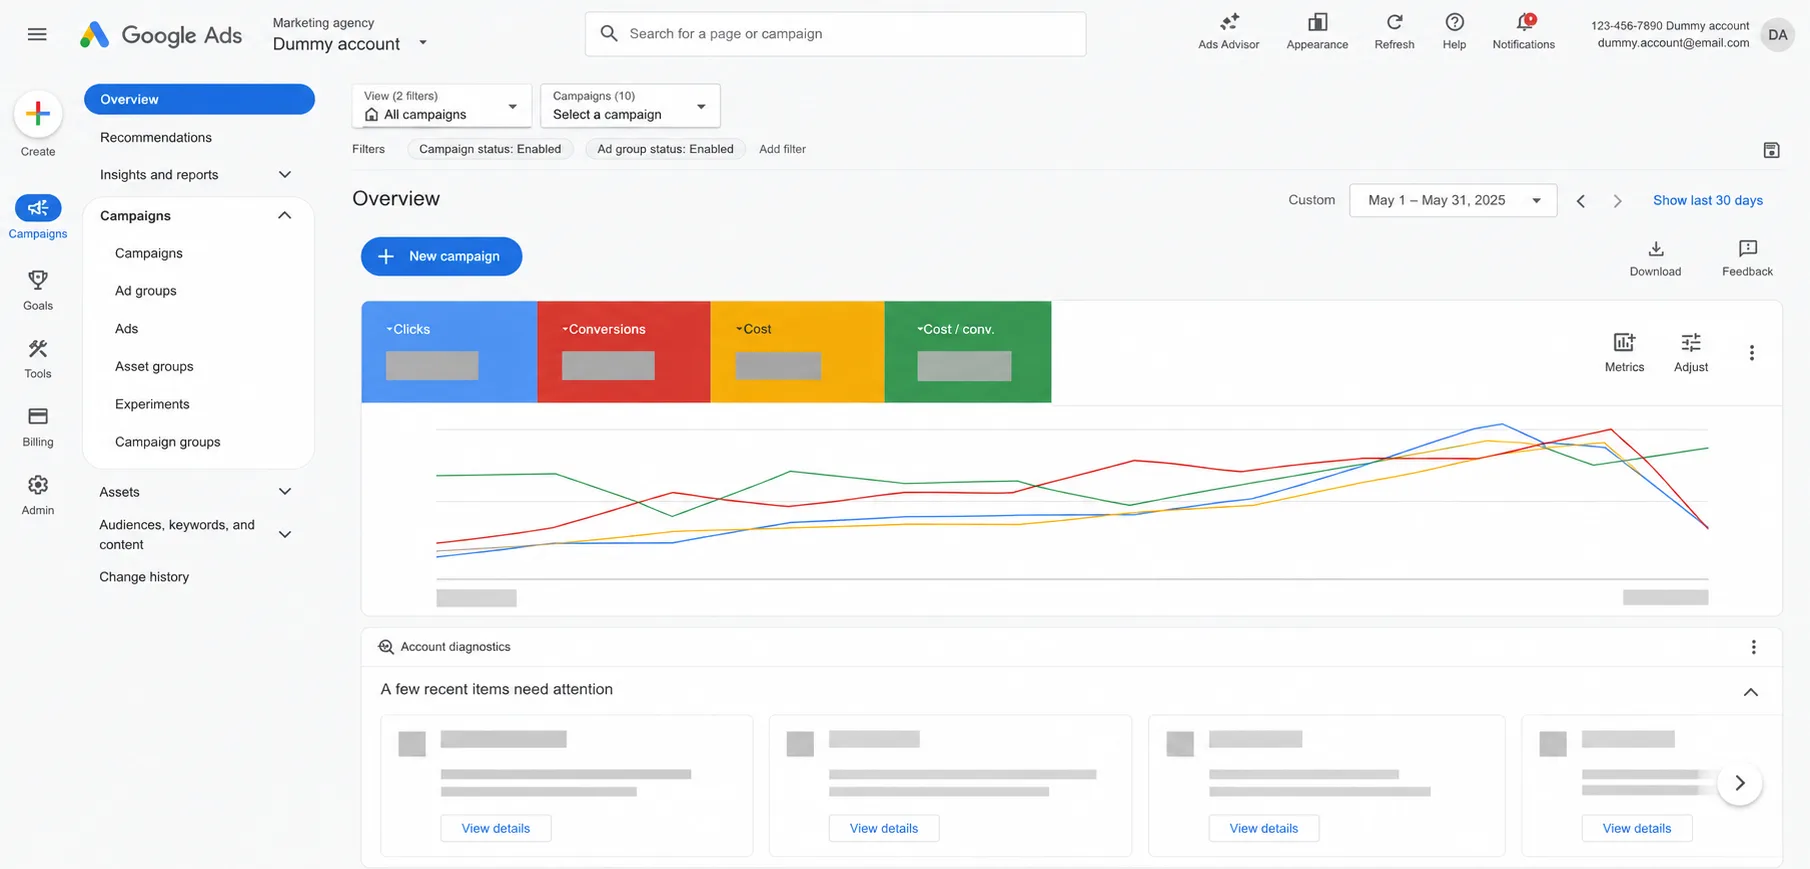Click Show last 30 days link
Viewport: 1810px width, 869px height.
click(x=1707, y=200)
